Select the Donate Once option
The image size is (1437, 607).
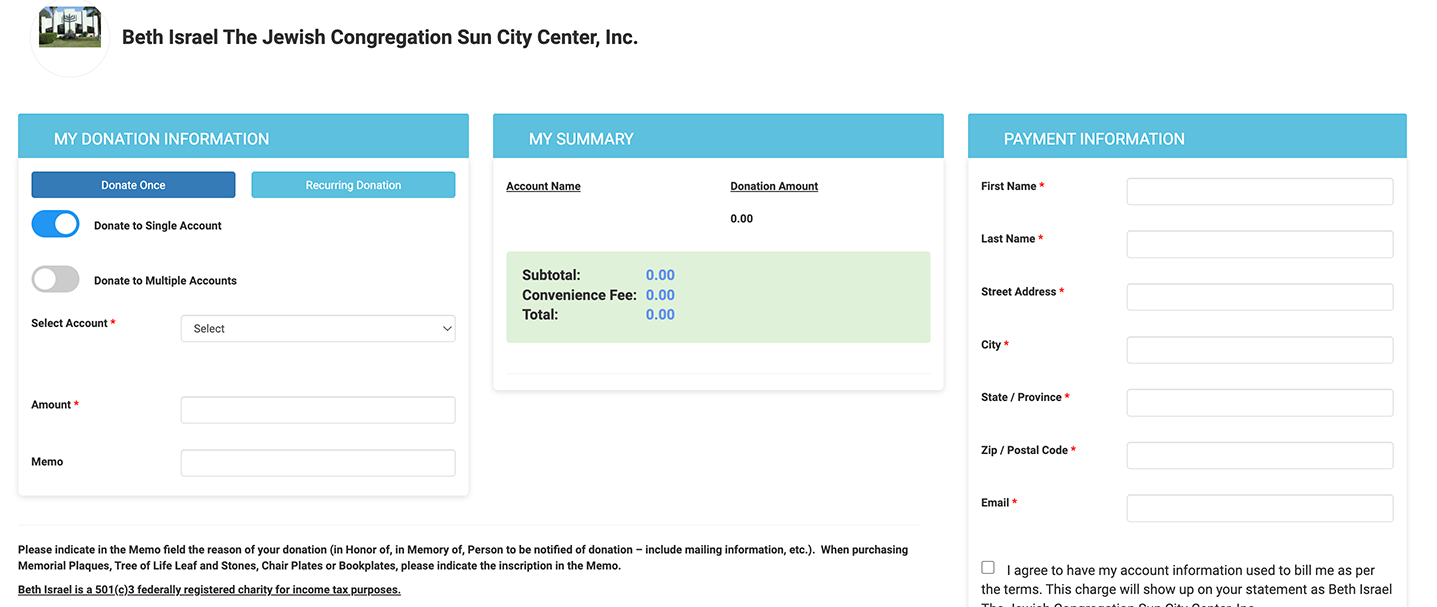133,185
